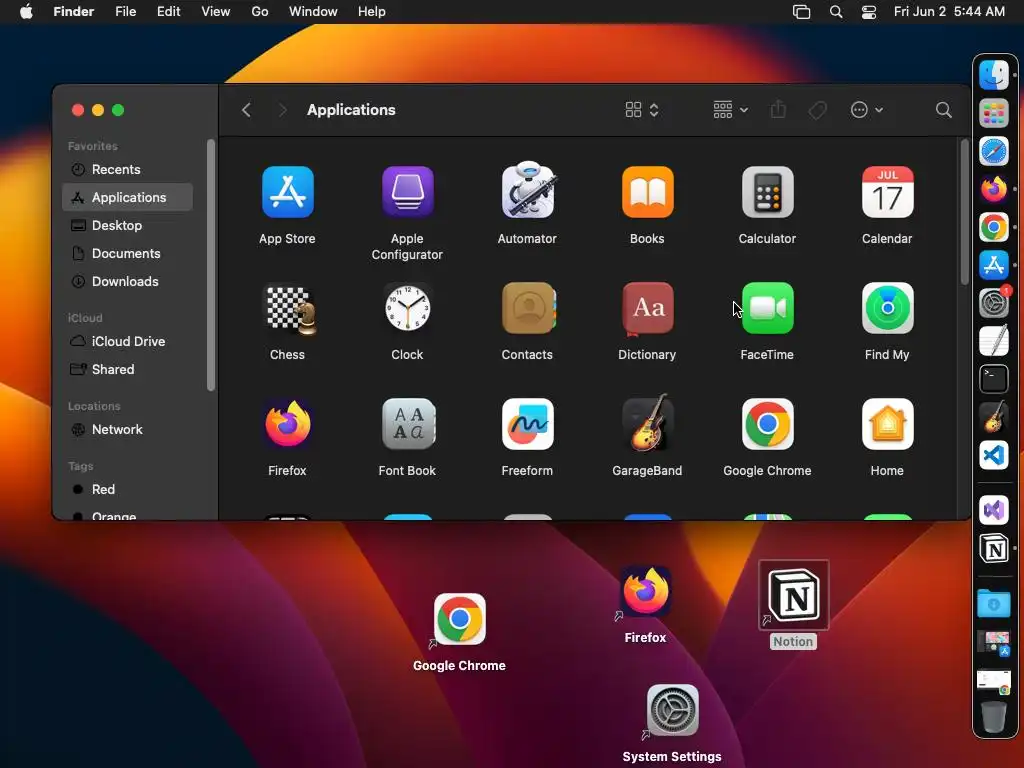This screenshot has height=768, width=1024.
Task: Click the System Settings desktop shortcut
Action: pyautogui.click(x=673, y=711)
